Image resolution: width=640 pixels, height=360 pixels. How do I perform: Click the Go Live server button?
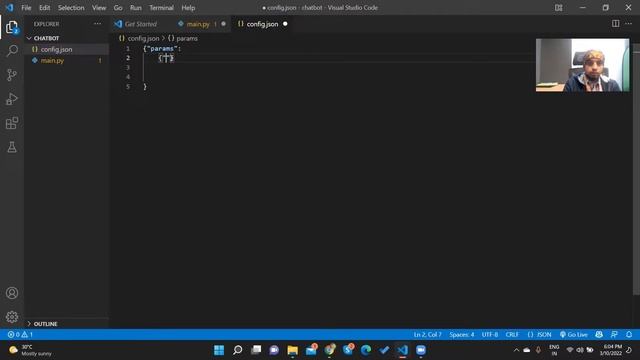(573, 334)
